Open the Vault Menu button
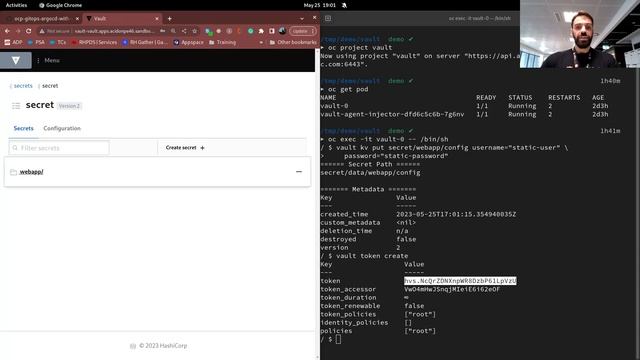 (48, 60)
